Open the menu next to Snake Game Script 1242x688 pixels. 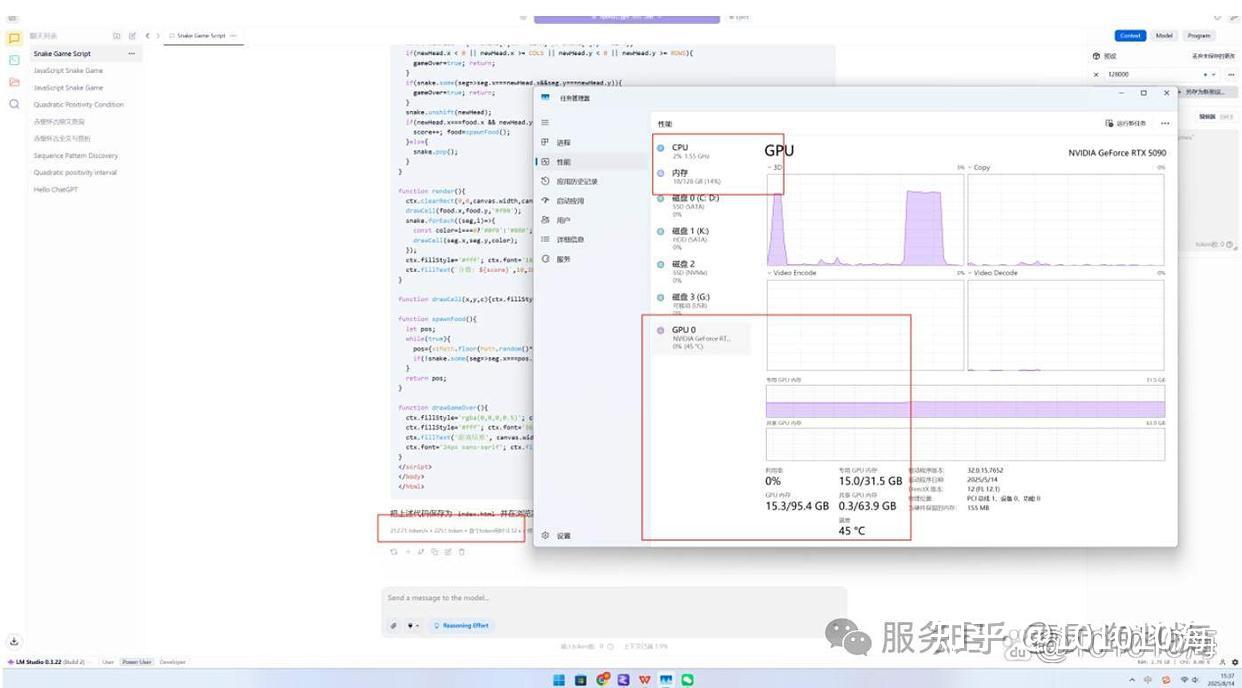(132, 53)
